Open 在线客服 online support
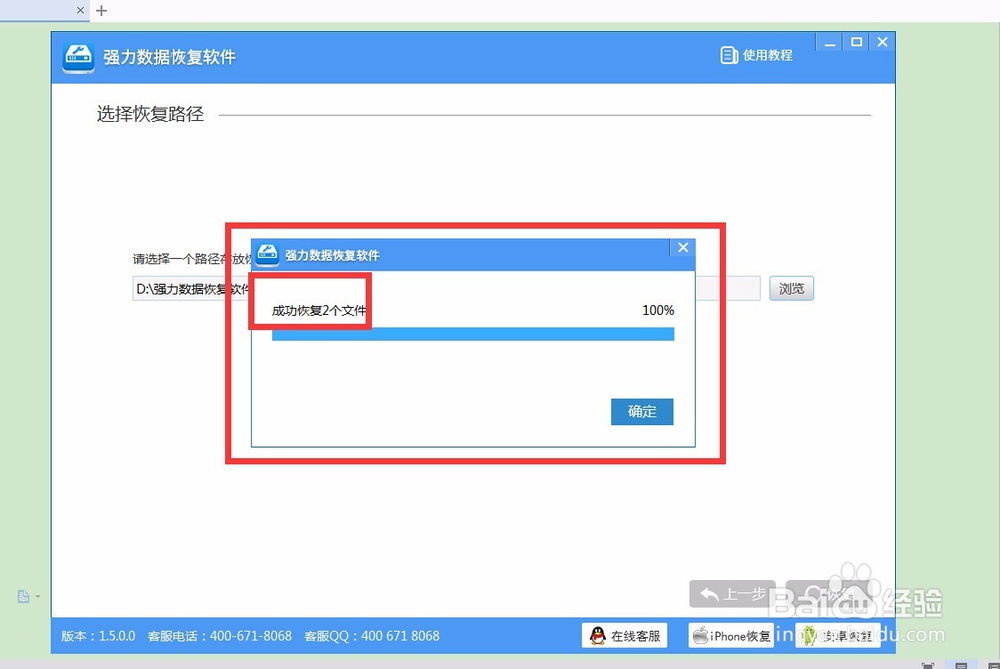The image size is (1000, 669). pyautogui.click(x=624, y=636)
